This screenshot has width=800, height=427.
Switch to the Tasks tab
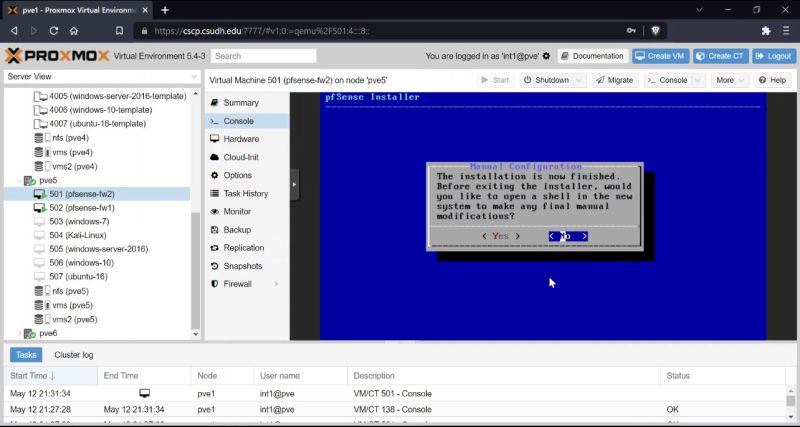tap(26, 355)
